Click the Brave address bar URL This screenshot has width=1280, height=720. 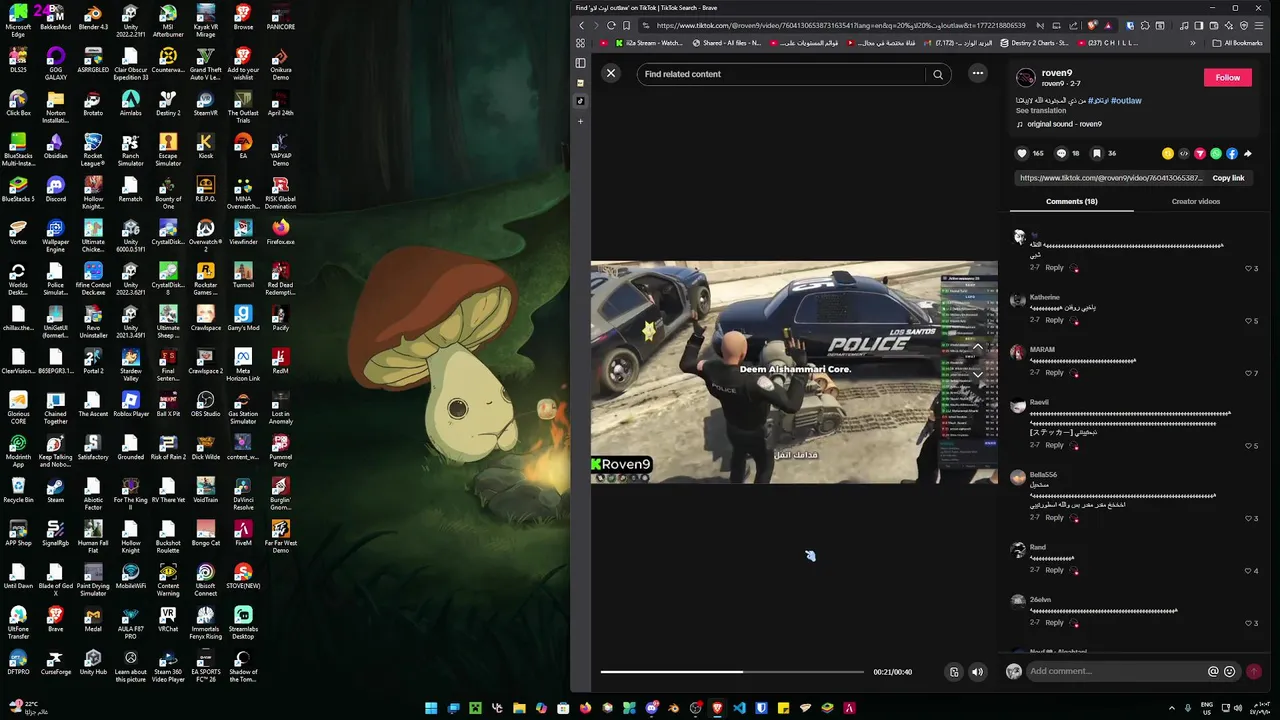pyautogui.click(x=840, y=25)
